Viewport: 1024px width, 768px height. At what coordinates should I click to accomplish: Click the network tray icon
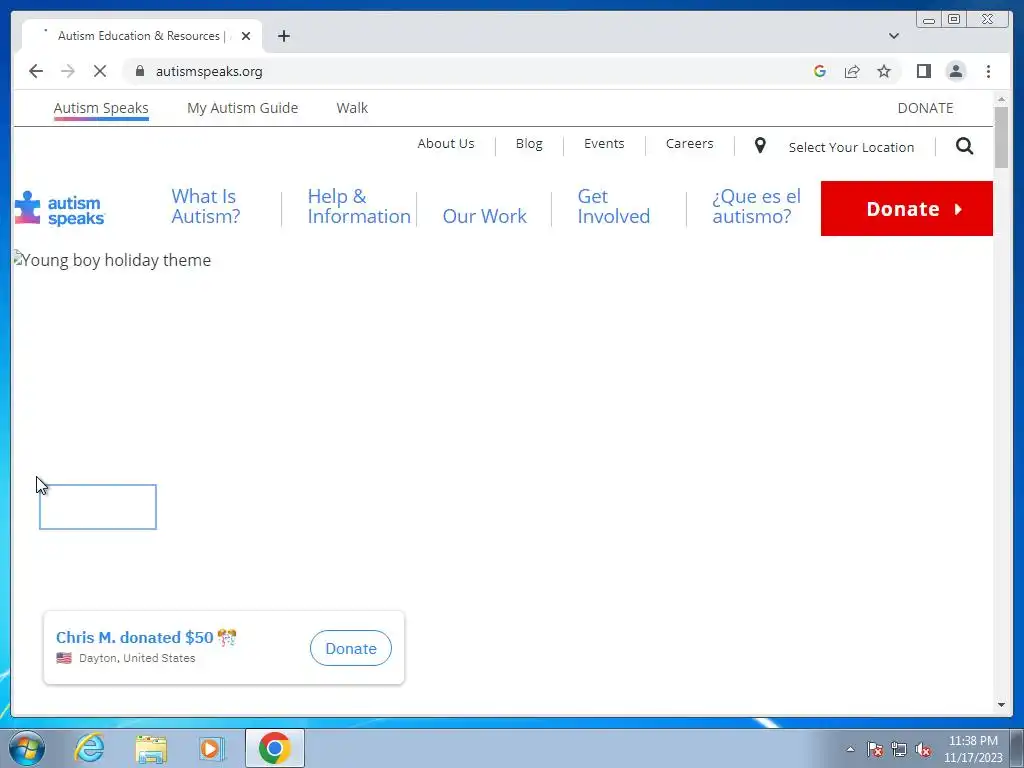pos(899,749)
